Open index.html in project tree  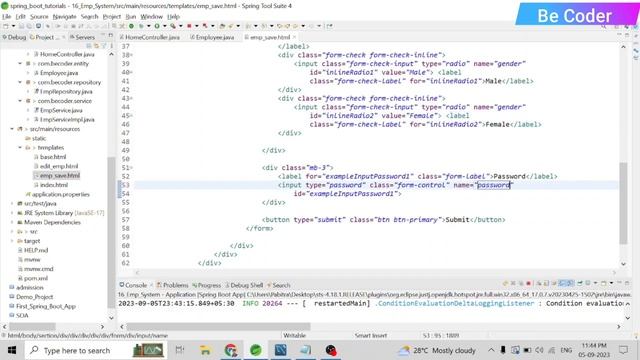pyautogui.click(x=53, y=185)
